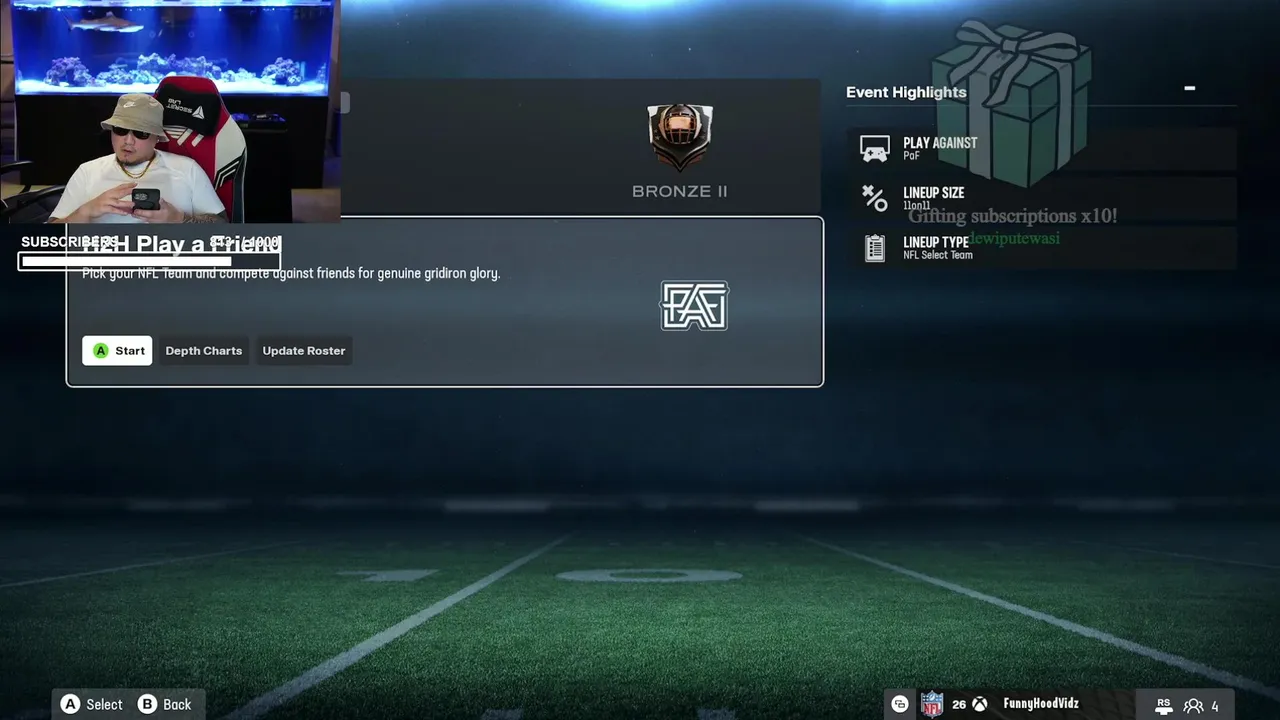Click the B Back prompt icon

[147, 704]
